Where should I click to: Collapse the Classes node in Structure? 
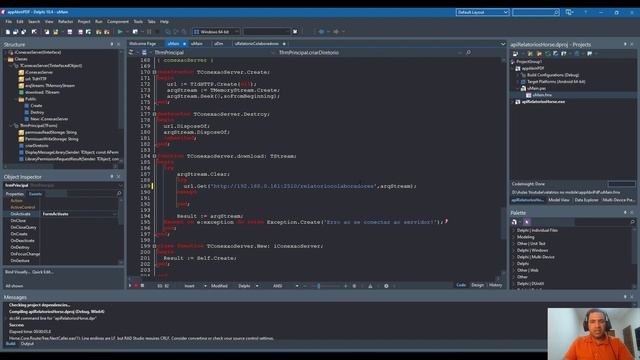click(6, 59)
